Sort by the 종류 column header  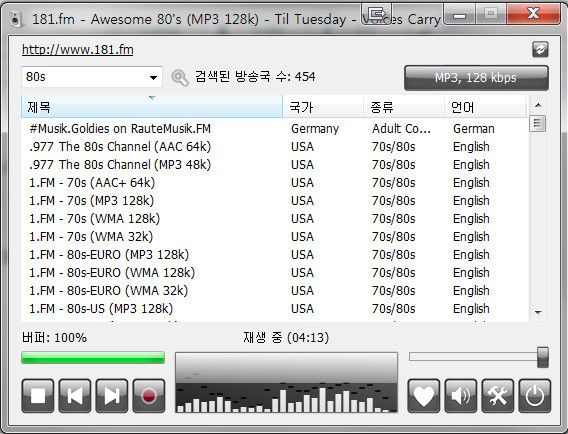click(404, 107)
